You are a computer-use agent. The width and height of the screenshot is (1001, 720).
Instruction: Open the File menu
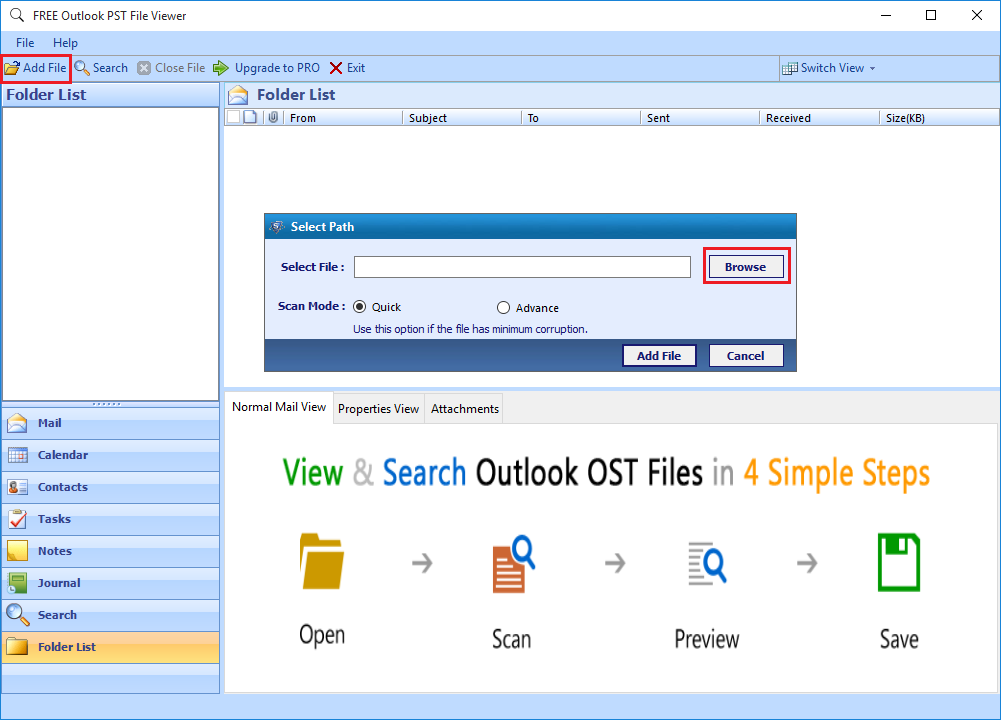[25, 43]
